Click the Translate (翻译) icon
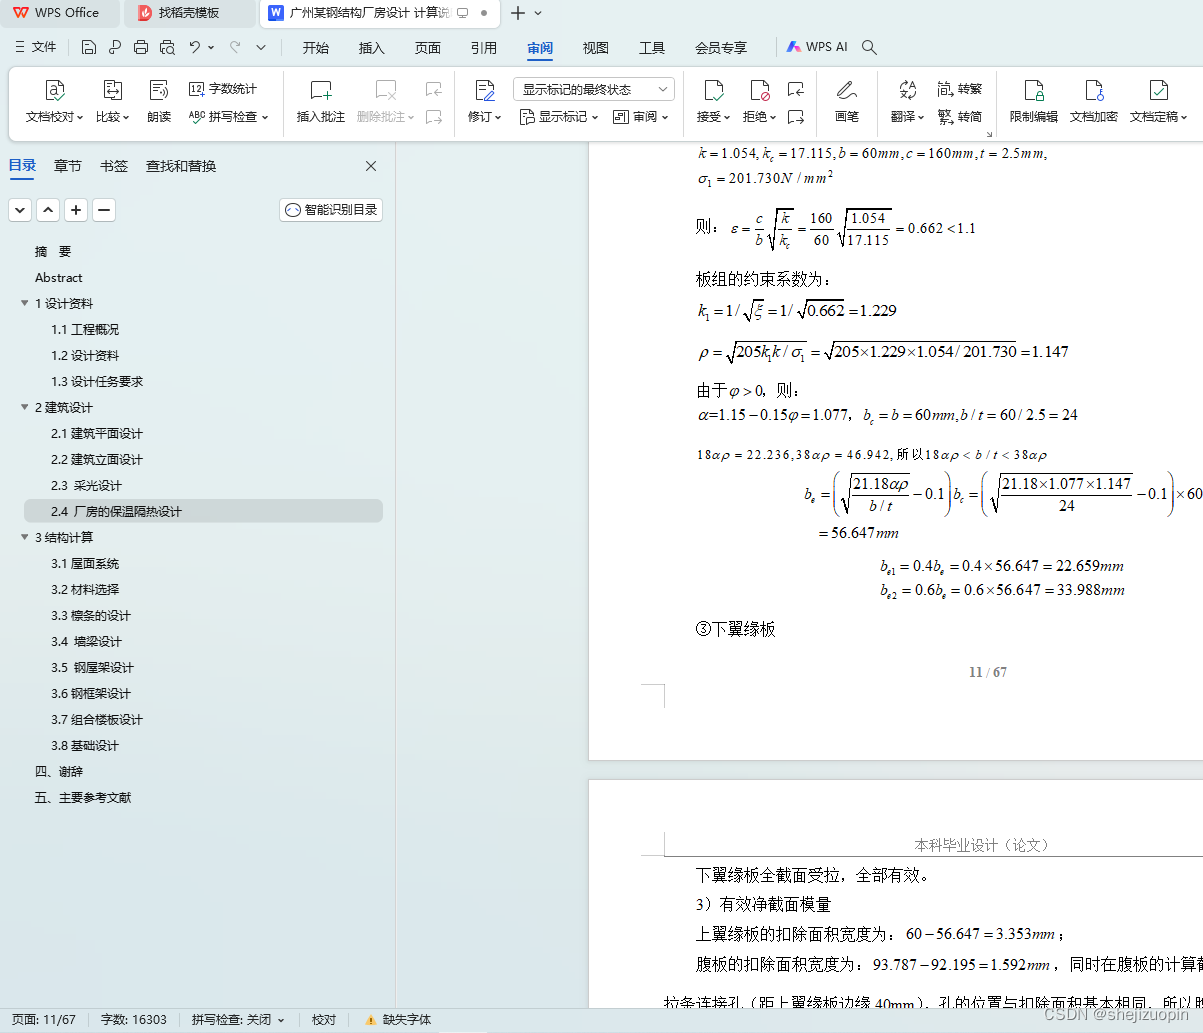The height and width of the screenshot is (1033, 1203). click(908, 91)
